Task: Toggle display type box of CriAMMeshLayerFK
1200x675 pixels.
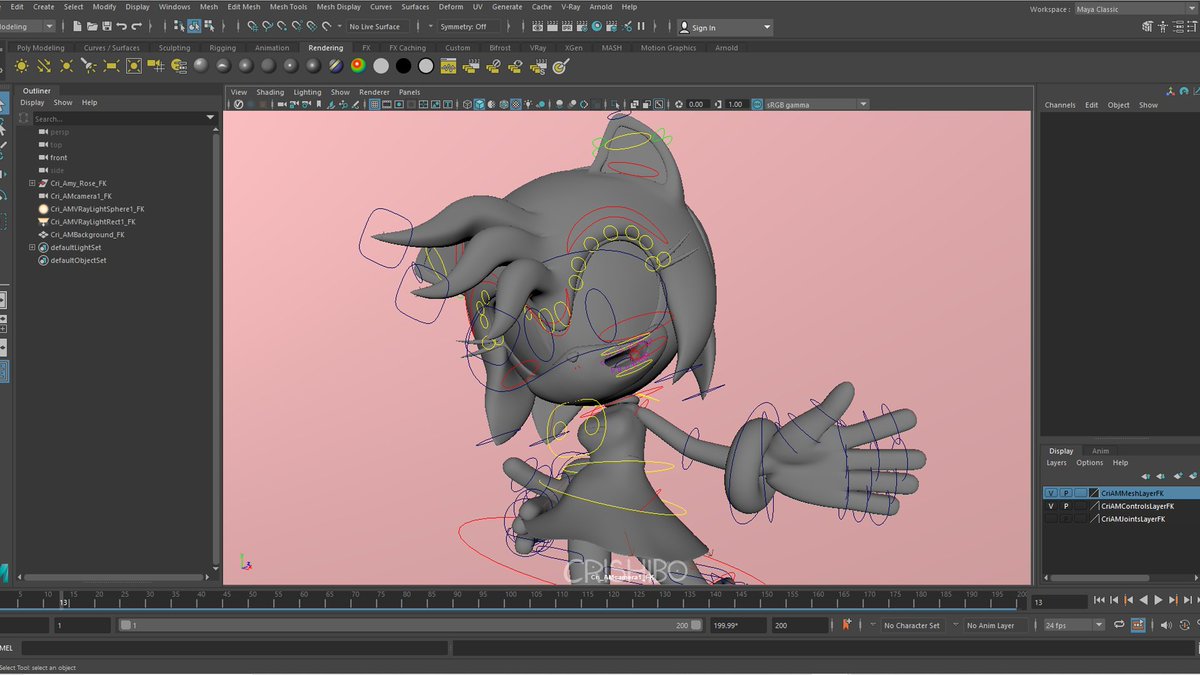Action: coord(1080,493)
